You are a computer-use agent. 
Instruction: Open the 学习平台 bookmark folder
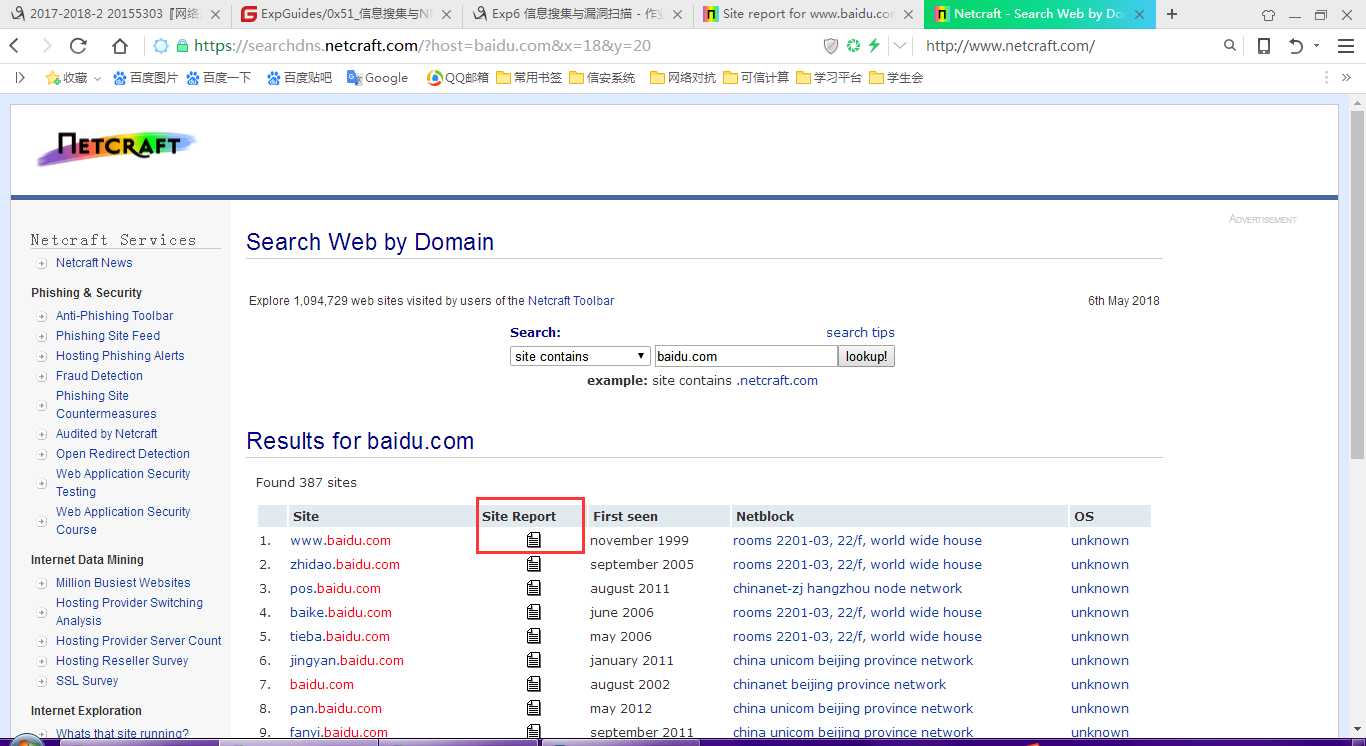[829, 78]
